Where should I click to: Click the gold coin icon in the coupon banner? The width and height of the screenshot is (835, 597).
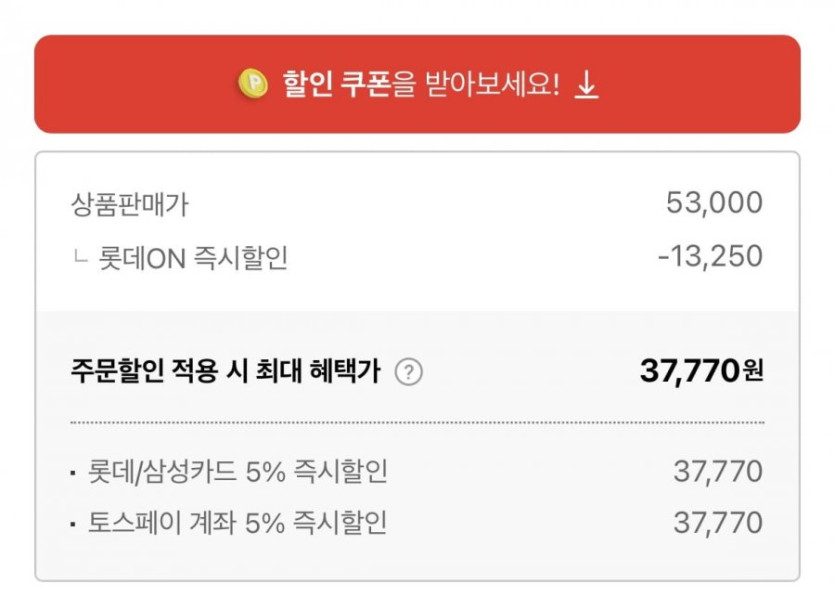(x=253, y=85)
